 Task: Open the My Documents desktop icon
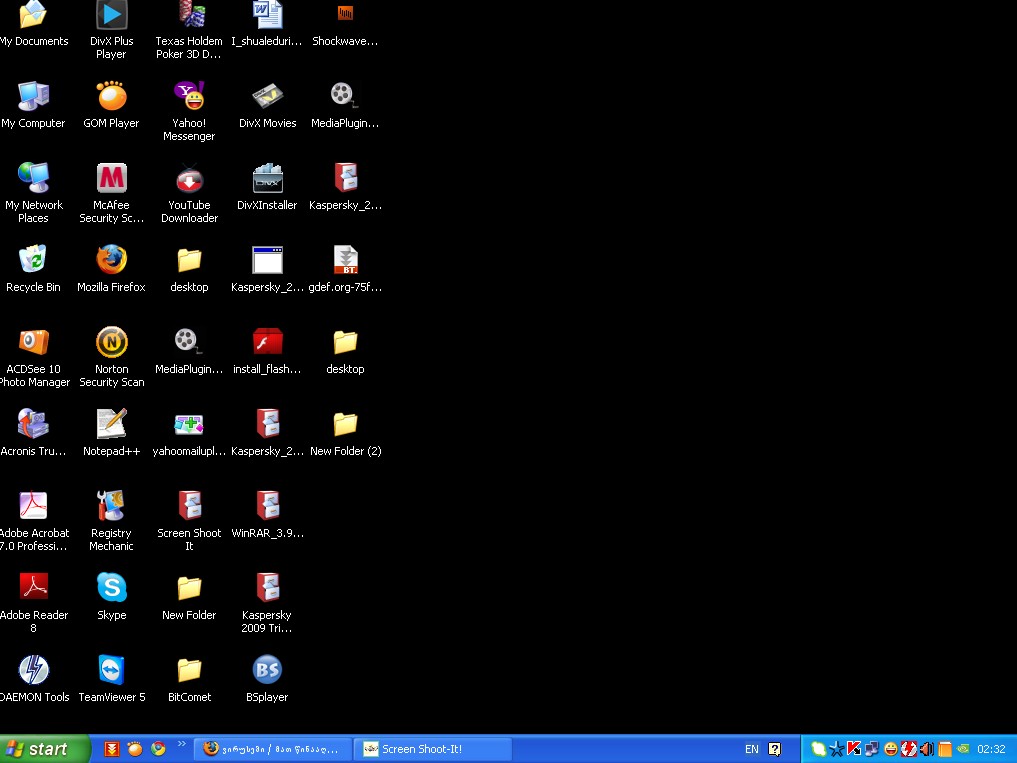coord(33,25)
